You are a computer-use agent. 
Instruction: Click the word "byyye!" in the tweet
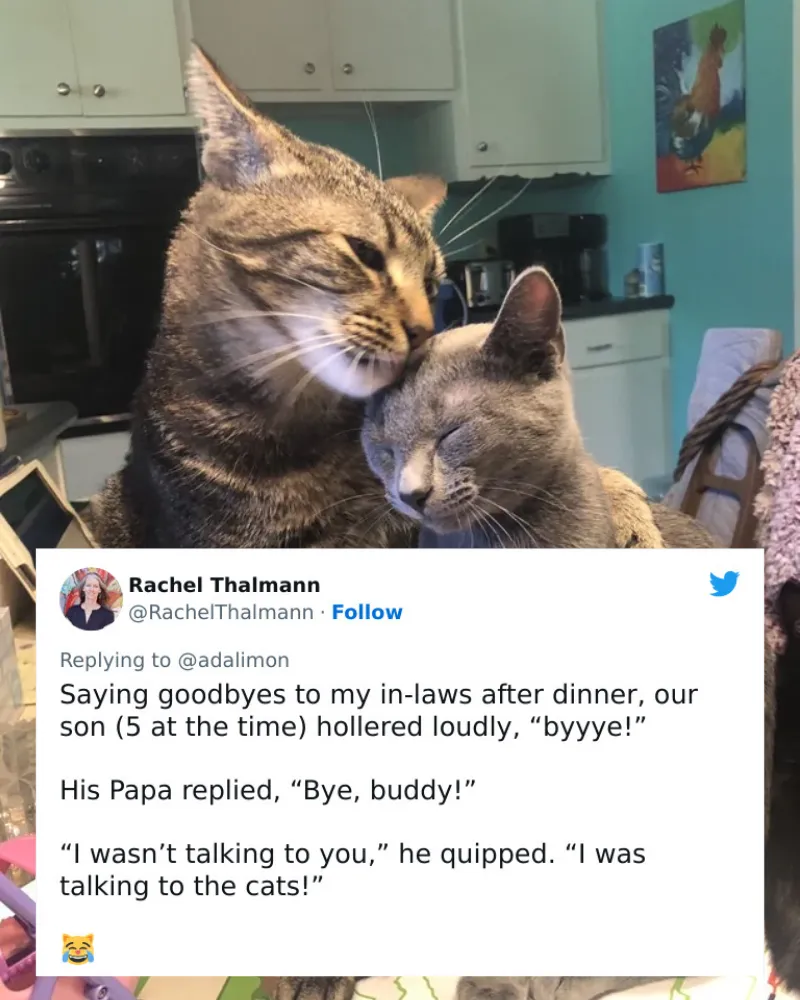(588, 727)
